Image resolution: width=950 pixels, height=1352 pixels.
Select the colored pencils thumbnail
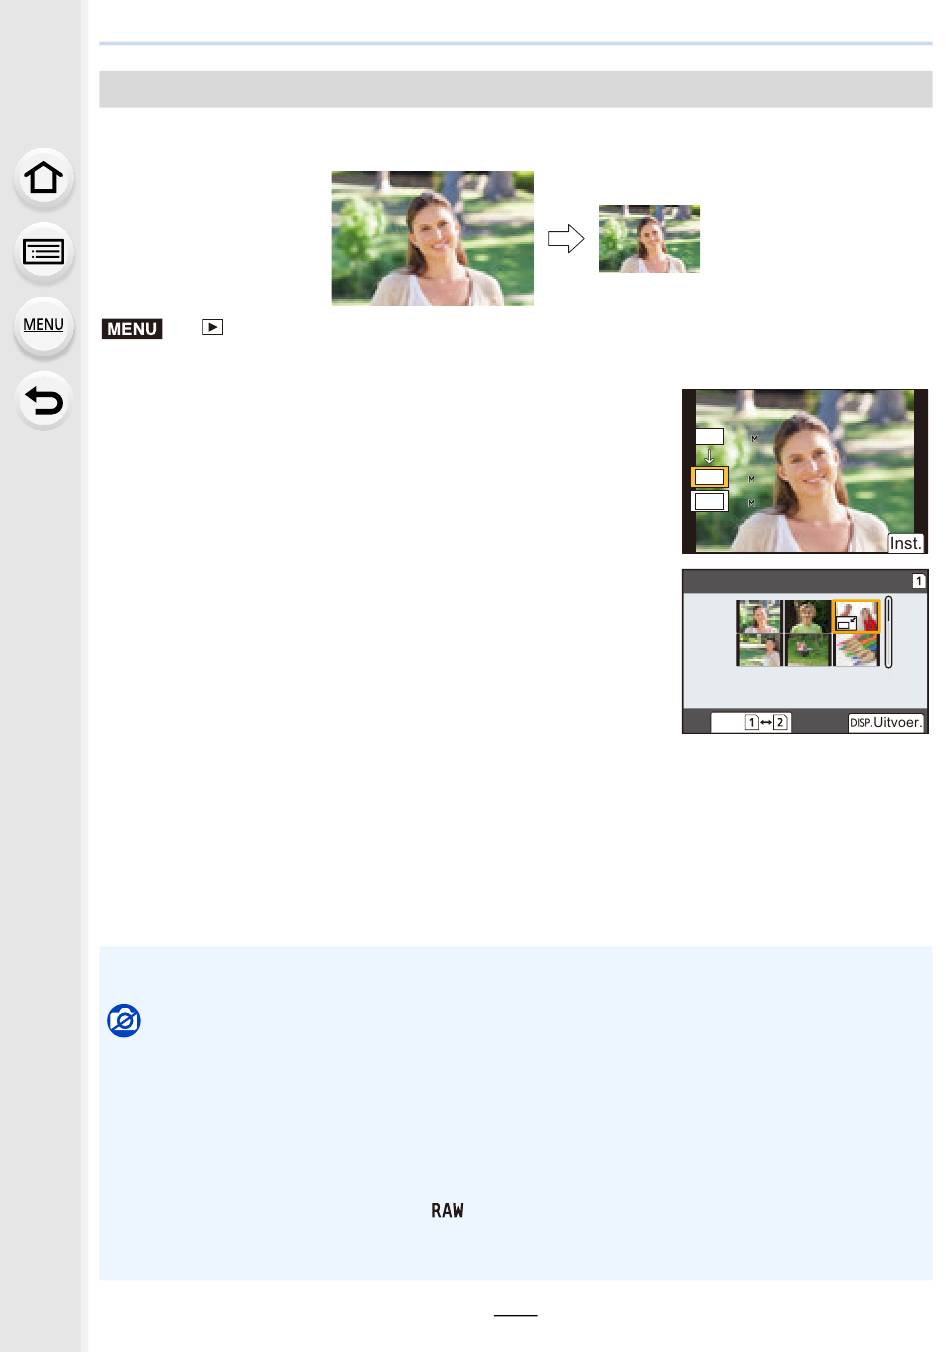857,650
